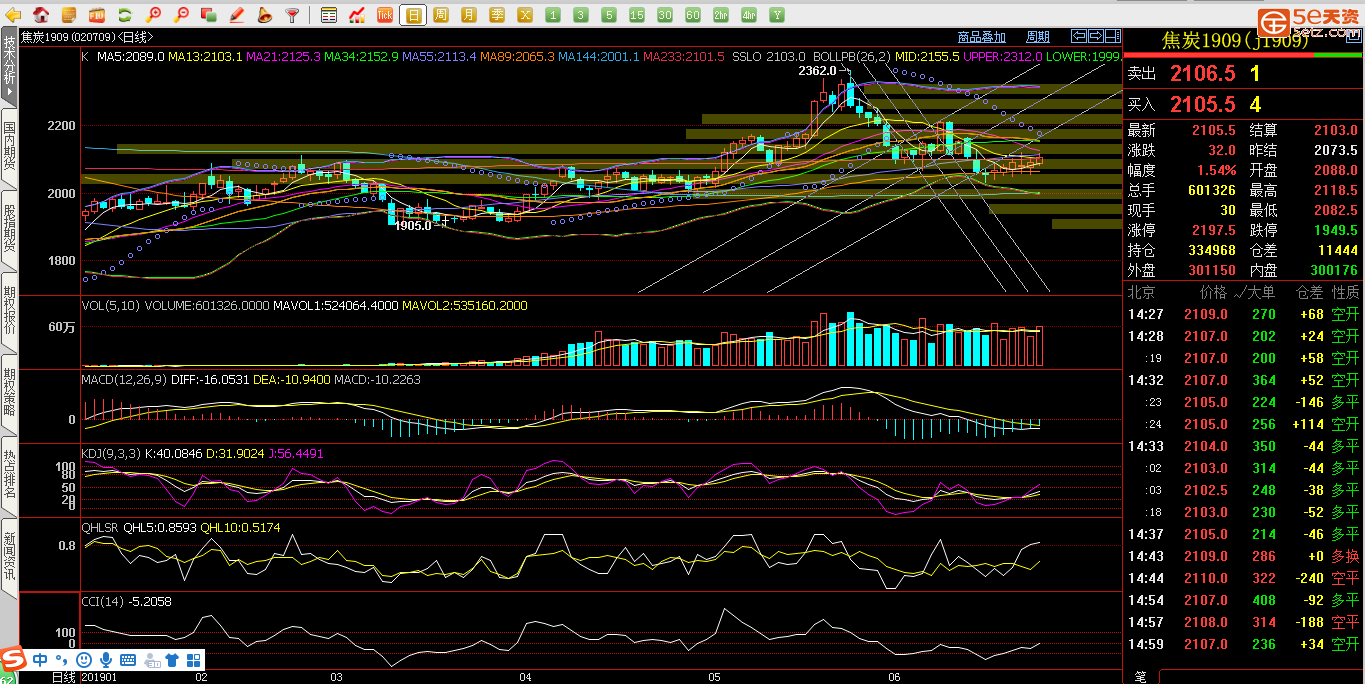Switch to 5-minute period
This screenshot has width=1365, height=684.
point(609,15)
